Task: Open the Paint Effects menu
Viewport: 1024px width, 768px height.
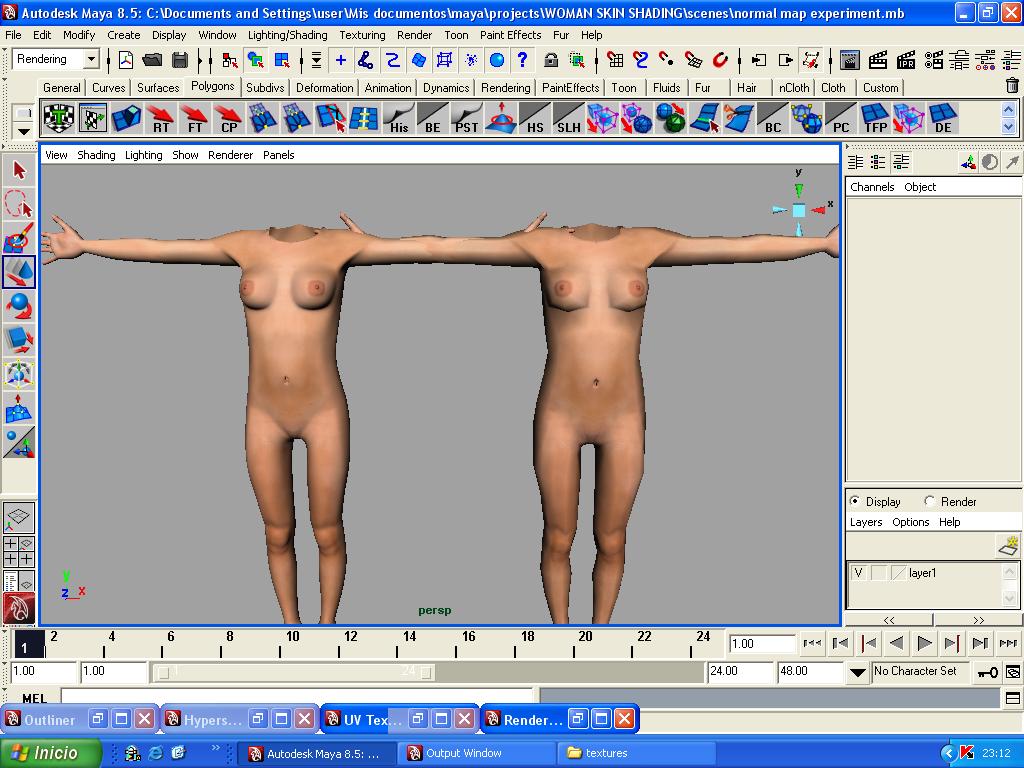Action: tap(510, 35)
